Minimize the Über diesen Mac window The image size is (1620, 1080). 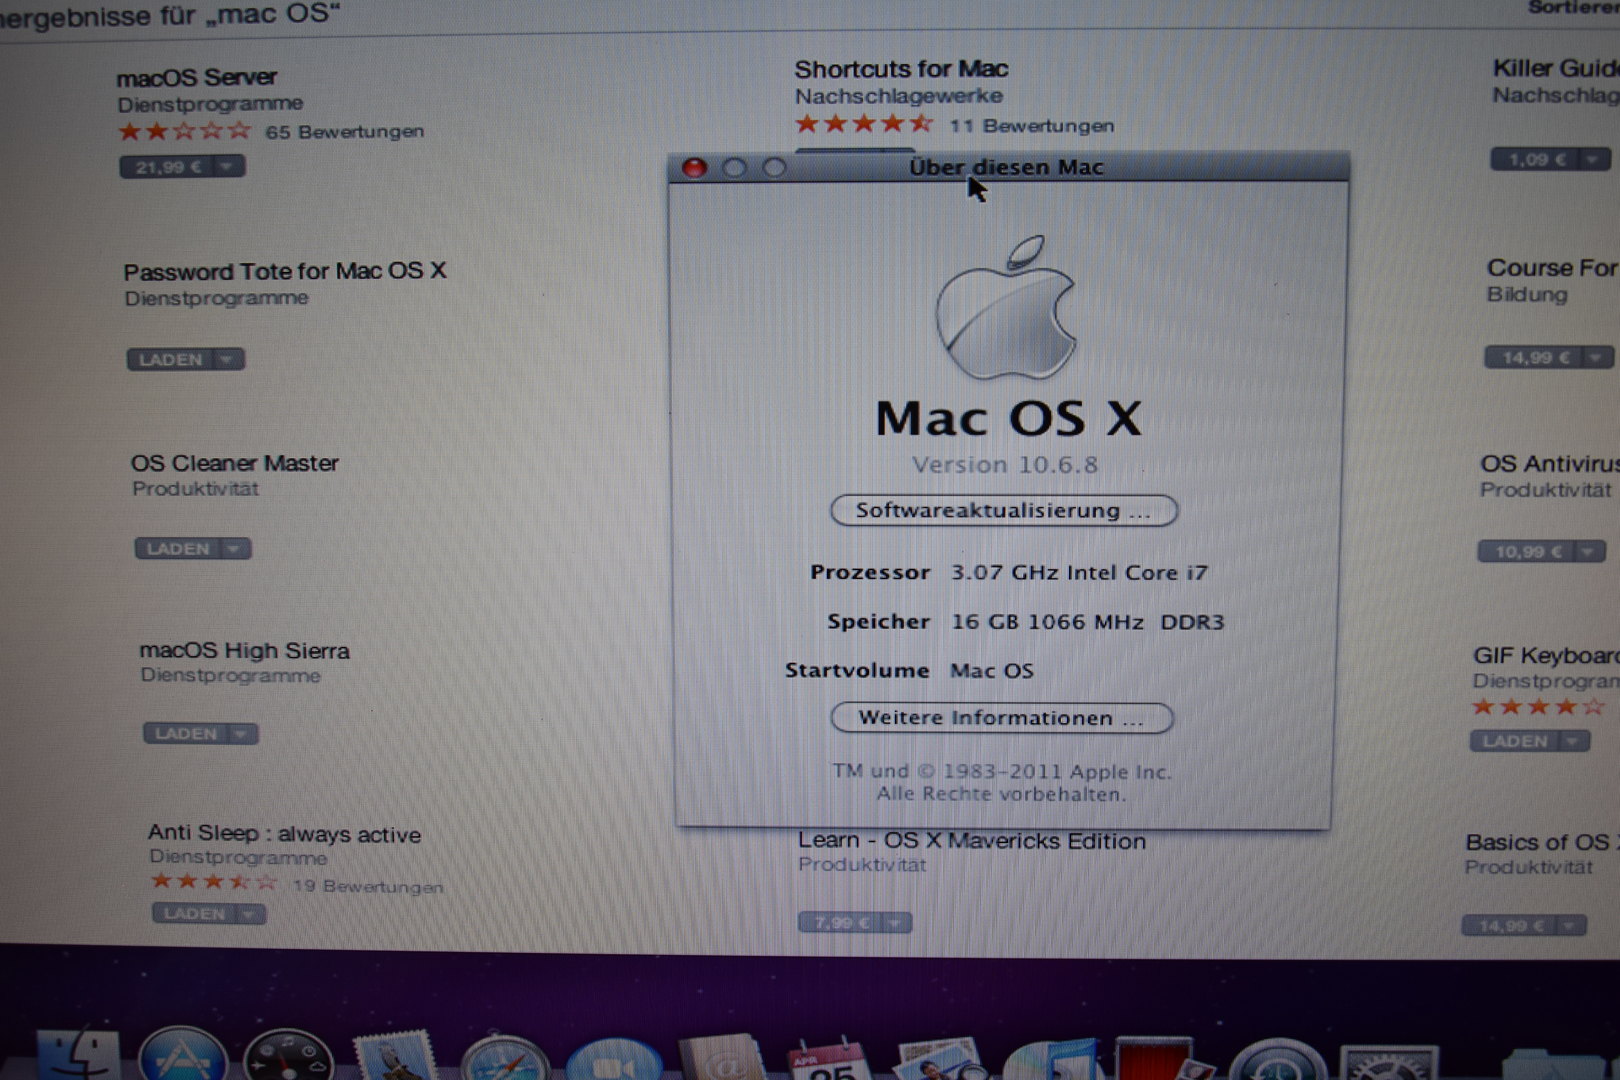click(734, 168)
